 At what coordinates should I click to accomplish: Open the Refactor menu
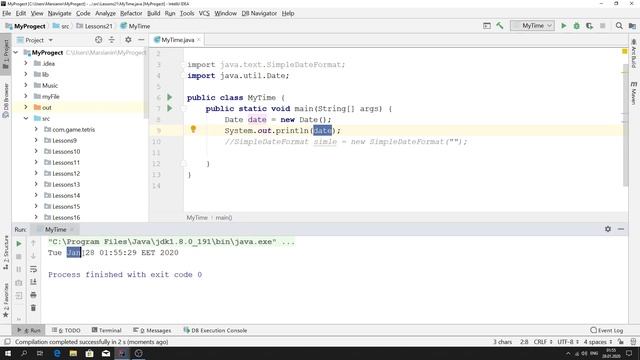131,13
